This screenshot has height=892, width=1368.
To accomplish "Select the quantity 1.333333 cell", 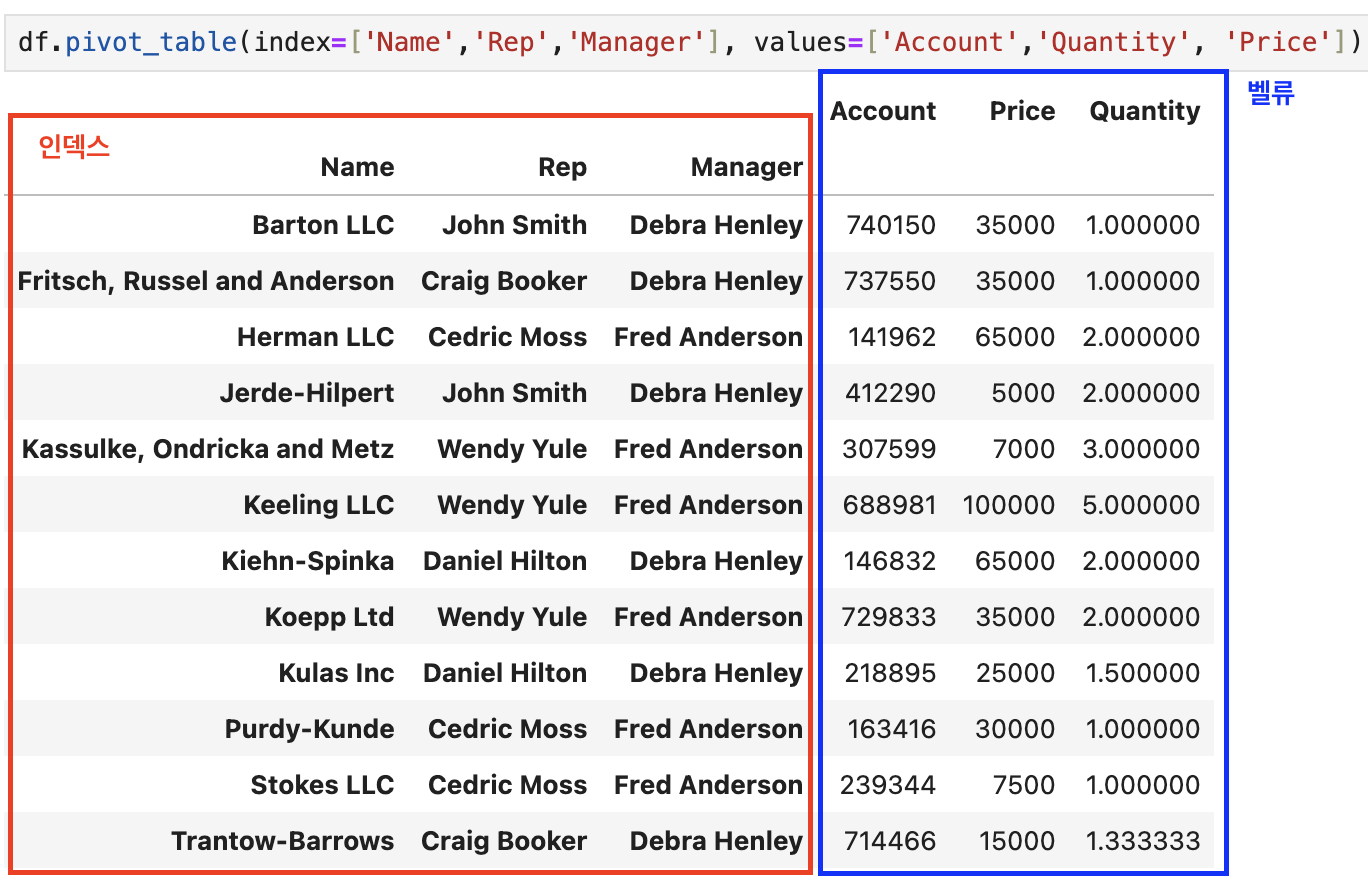I will point(1144,841).
